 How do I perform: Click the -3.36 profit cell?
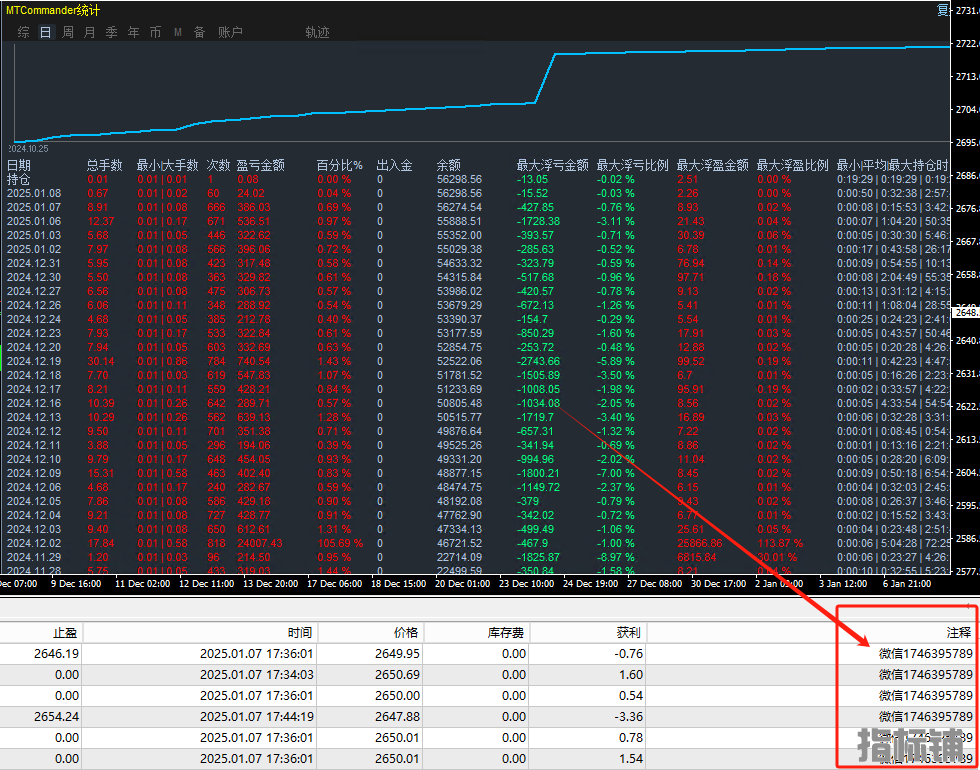[x=628, y=716]
